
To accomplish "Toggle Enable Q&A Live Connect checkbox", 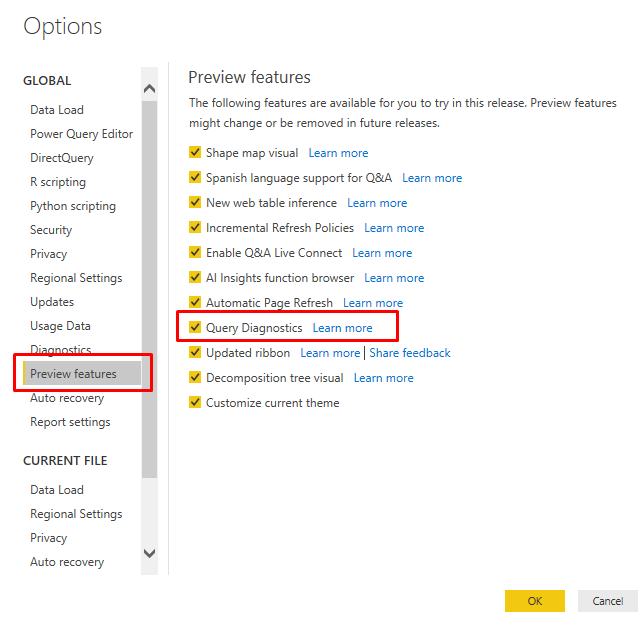I will coord(195,253).
